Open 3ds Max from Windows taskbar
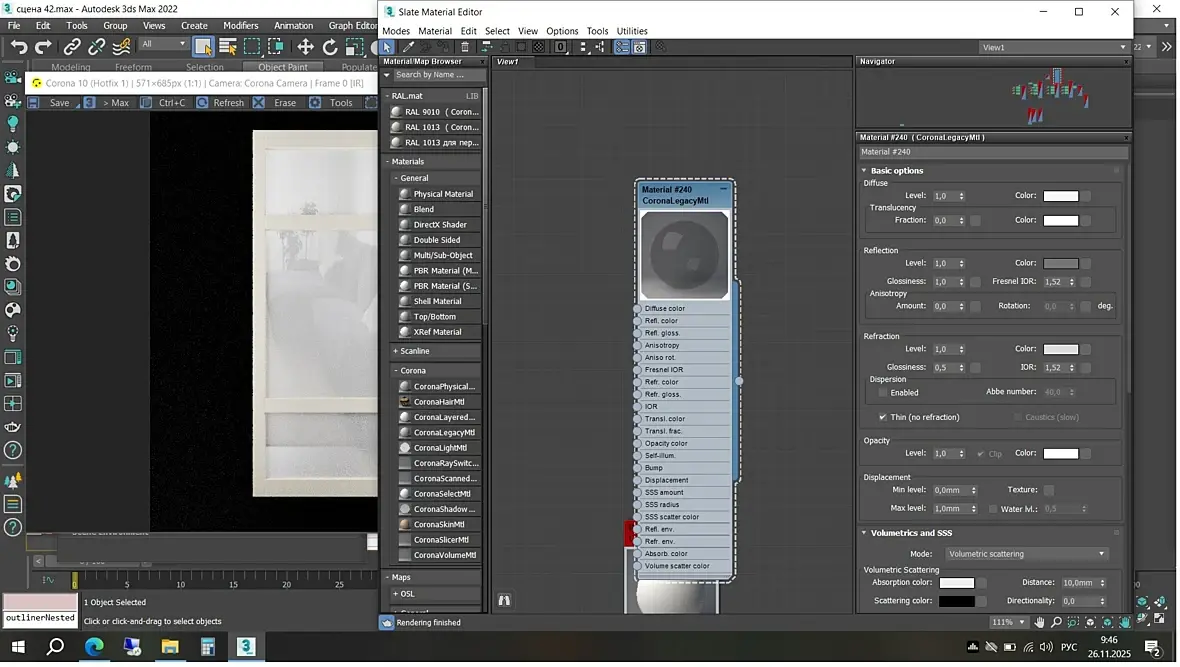Viewport: 1180px width, 667px height. pos(246,647)
